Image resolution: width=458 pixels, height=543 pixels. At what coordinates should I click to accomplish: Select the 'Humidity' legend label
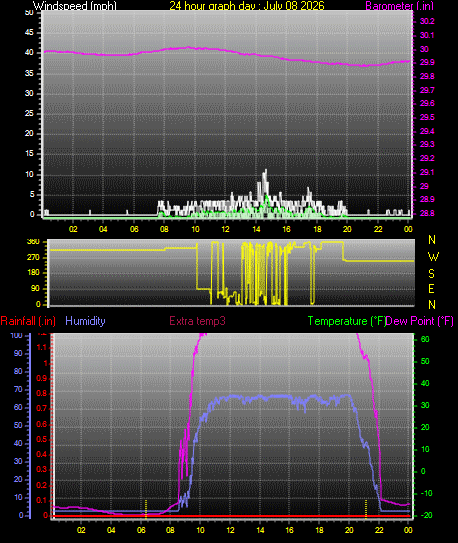point(85,321)
